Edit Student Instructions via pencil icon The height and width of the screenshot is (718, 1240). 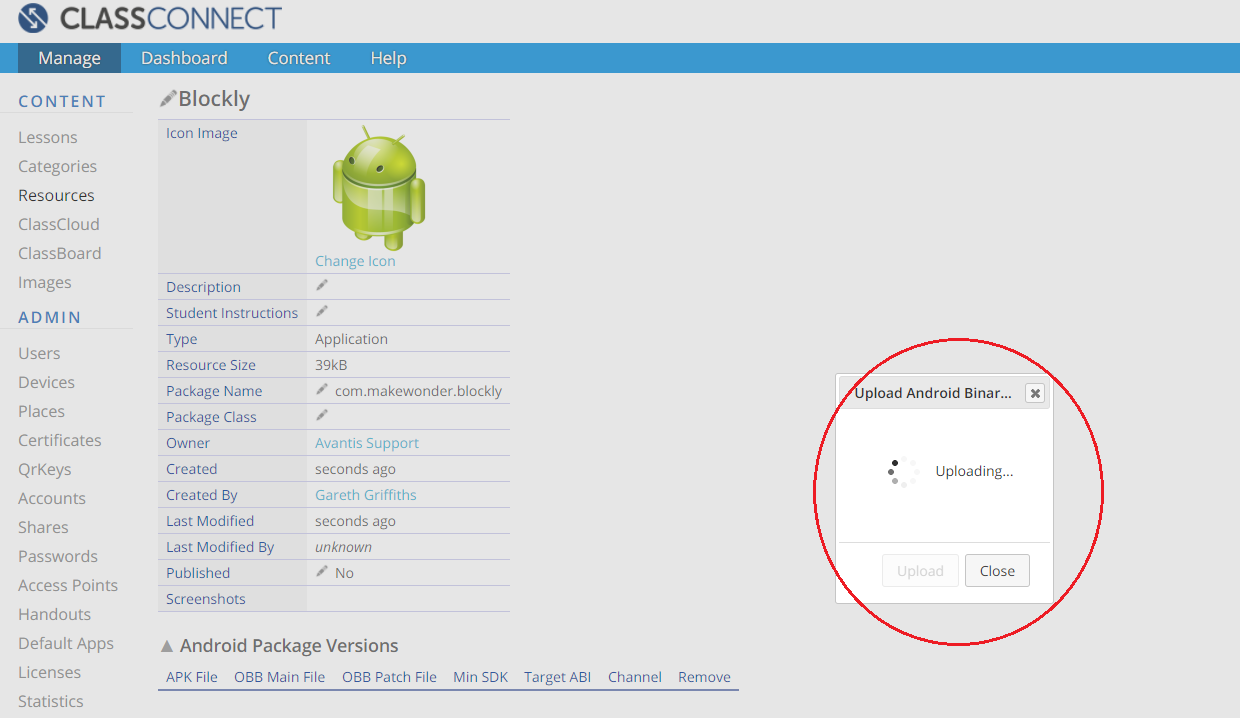(x=322, y=311)
